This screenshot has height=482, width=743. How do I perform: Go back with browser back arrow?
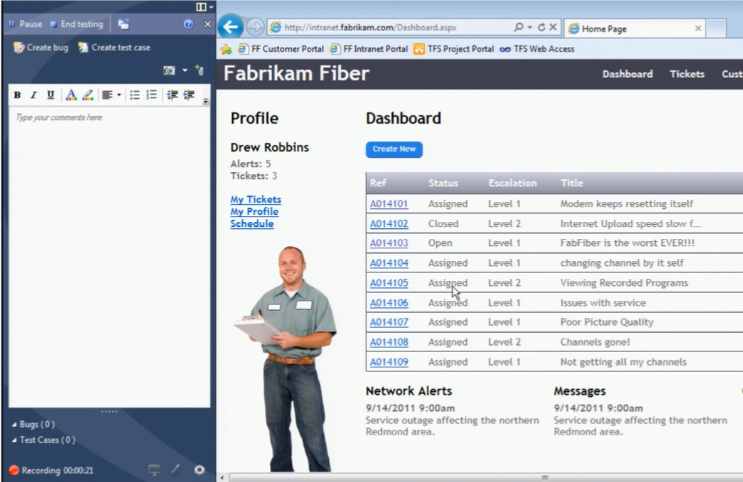point(231,27)
